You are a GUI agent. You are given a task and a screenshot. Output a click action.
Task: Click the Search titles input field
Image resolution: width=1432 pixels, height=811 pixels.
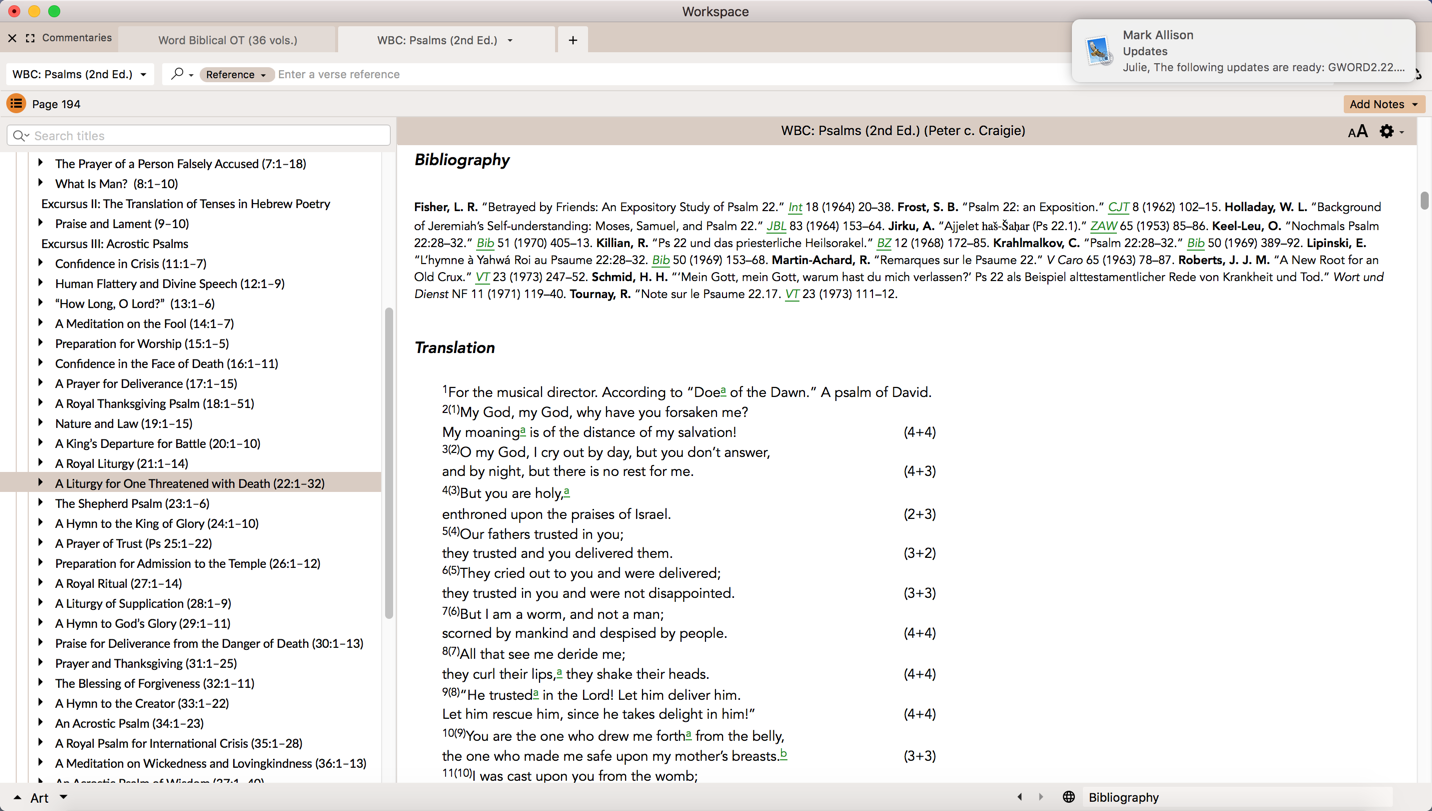(199, 135)
